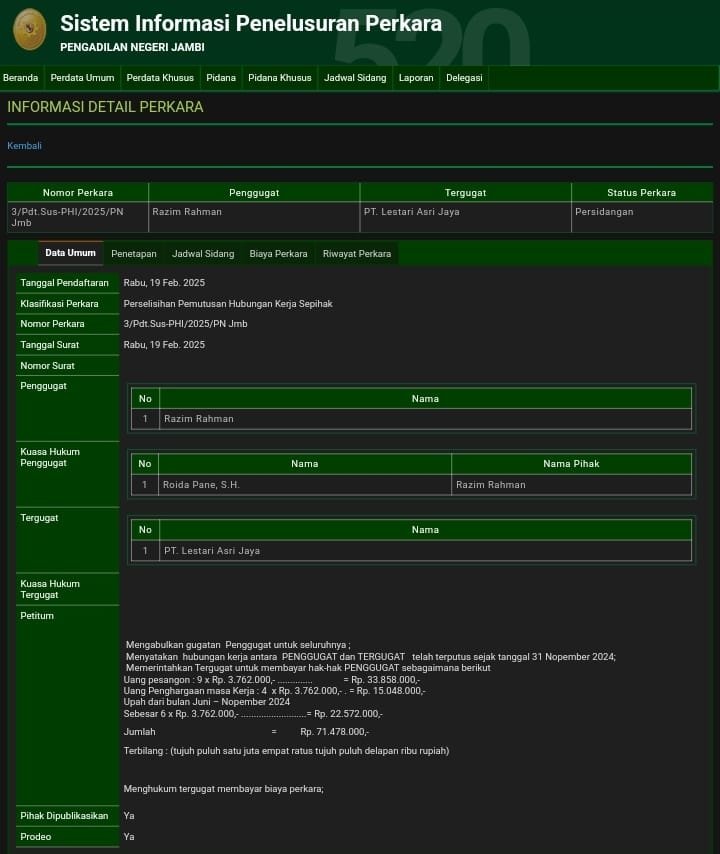This screenshot has height=854, width=720.
Task: Open the Beranda menu item
Action: tap(21, 78)
